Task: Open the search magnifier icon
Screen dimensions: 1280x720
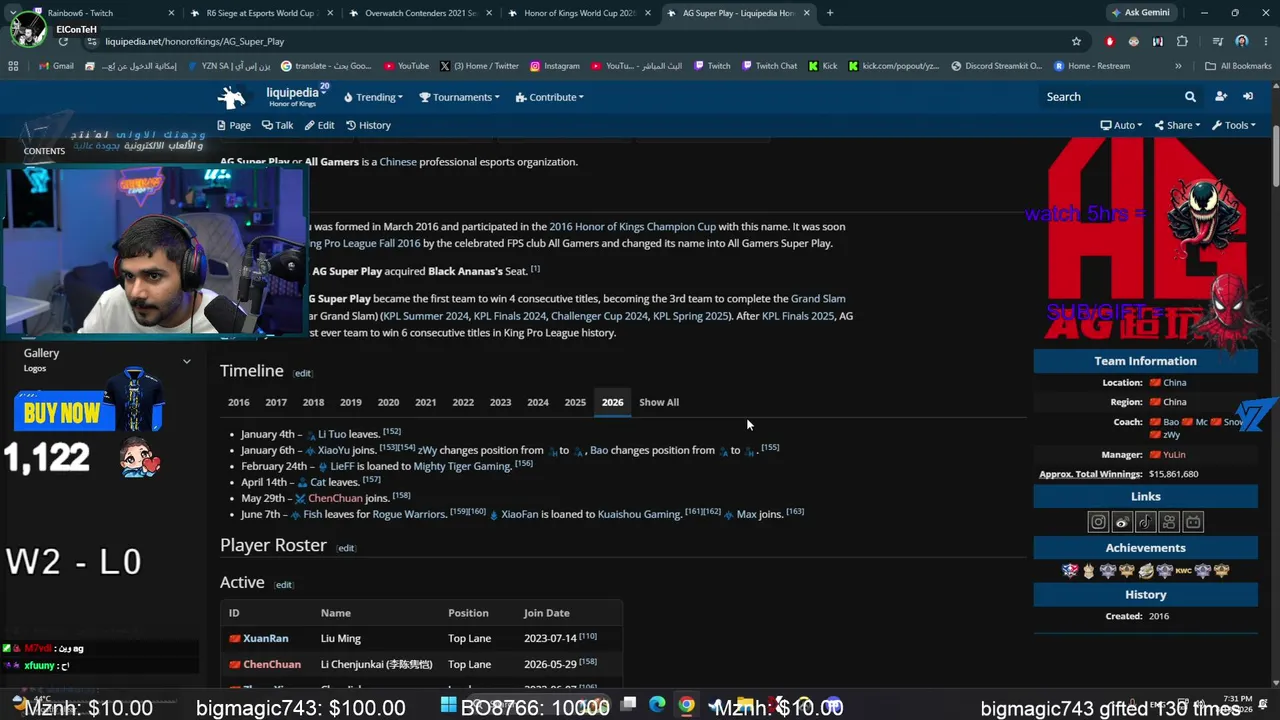Action: click(1190, 97)
